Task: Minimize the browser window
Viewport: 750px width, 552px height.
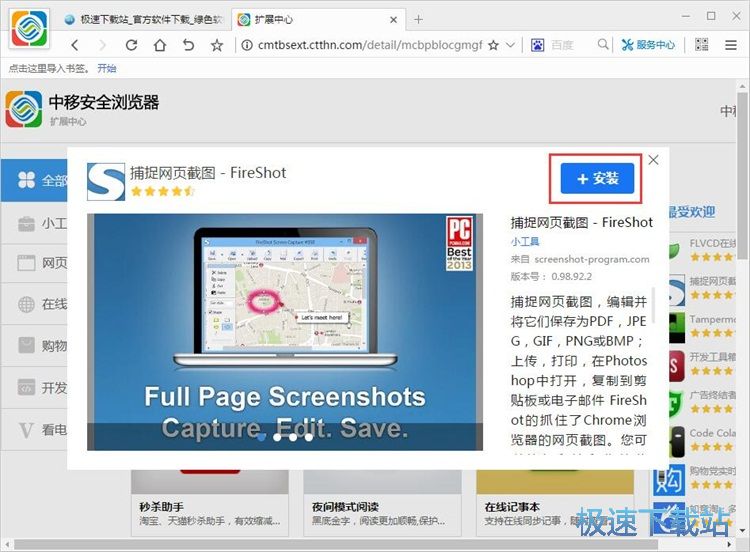Action: pos(686,16)
